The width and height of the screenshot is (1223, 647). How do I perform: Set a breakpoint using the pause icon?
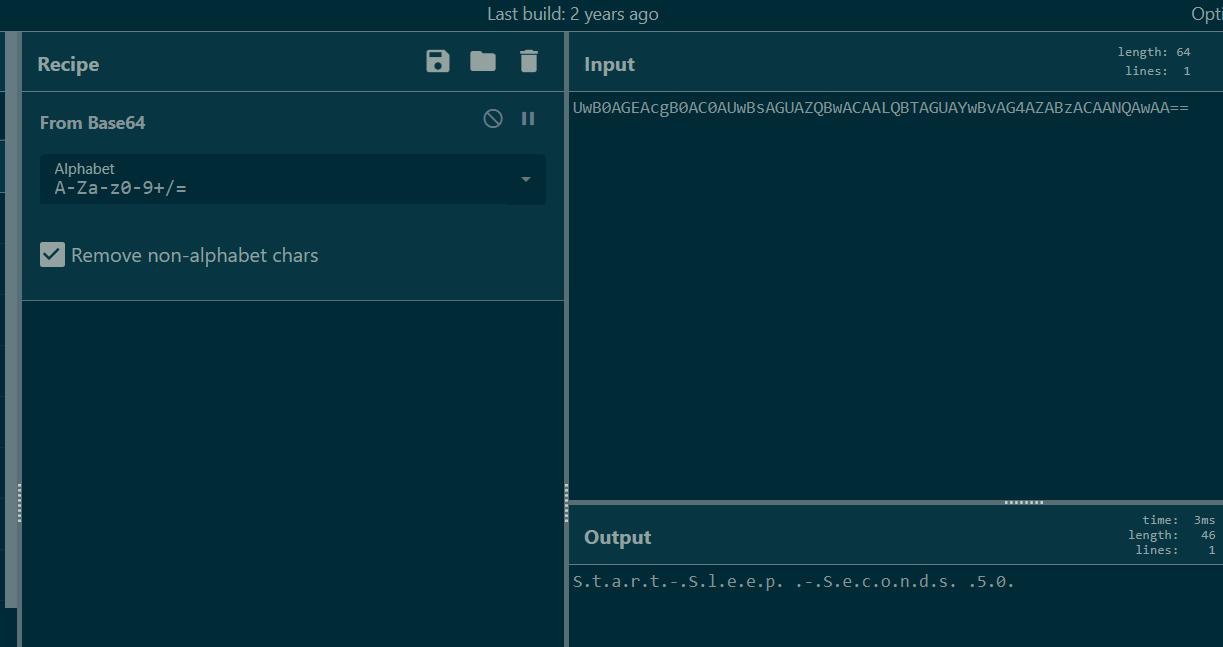click(x=528, y=119)
